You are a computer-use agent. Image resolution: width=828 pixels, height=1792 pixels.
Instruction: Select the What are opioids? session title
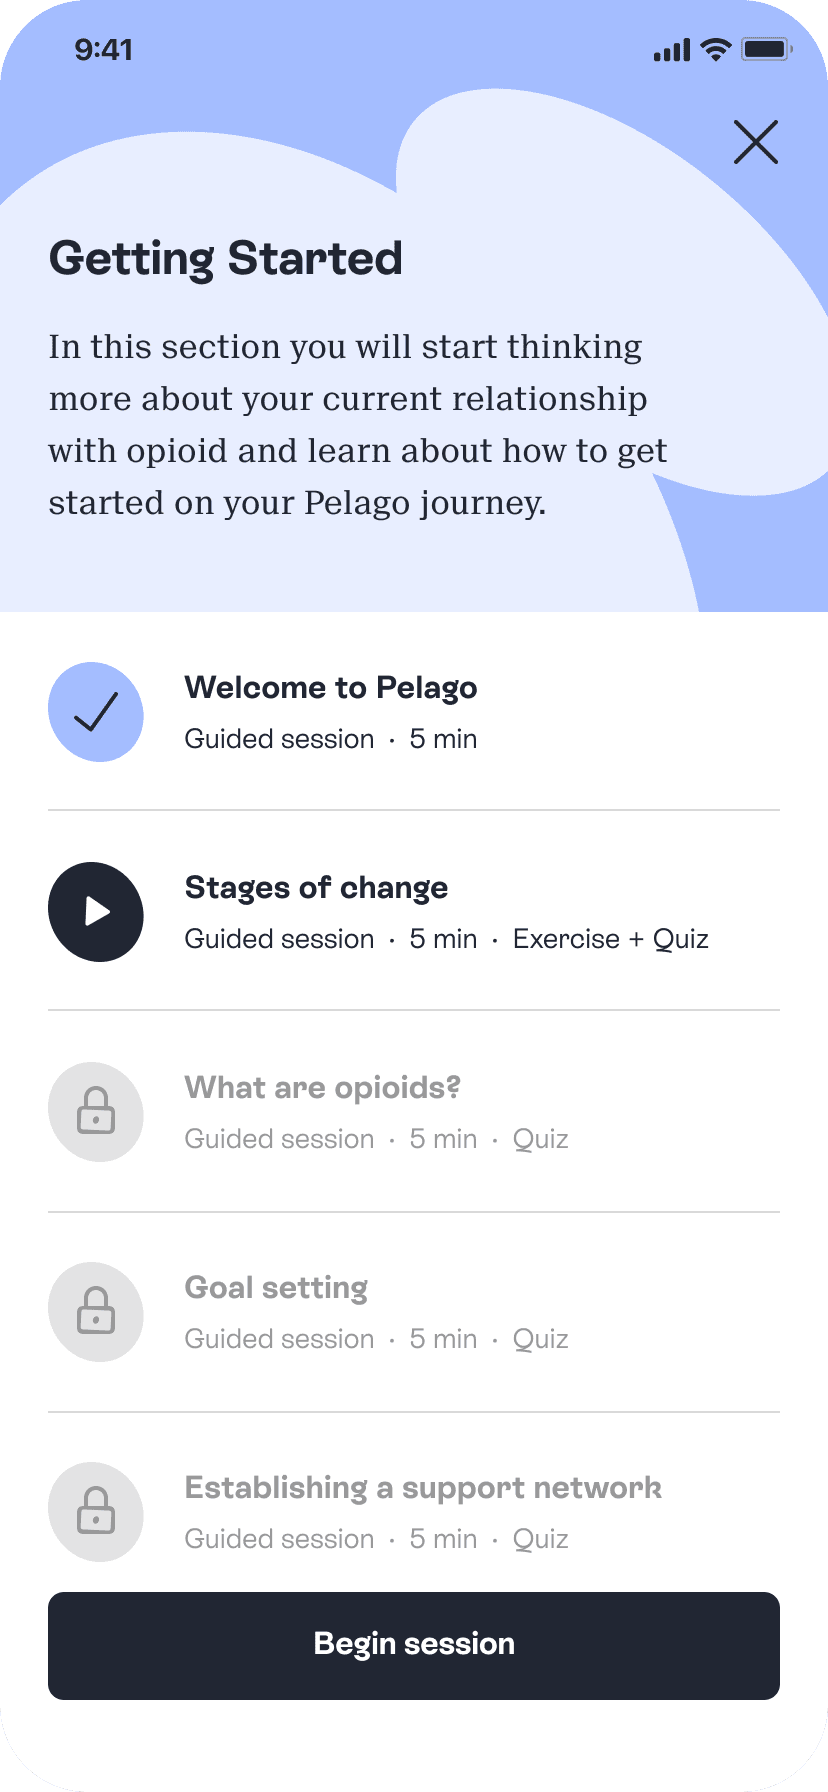click(322, 1088)
